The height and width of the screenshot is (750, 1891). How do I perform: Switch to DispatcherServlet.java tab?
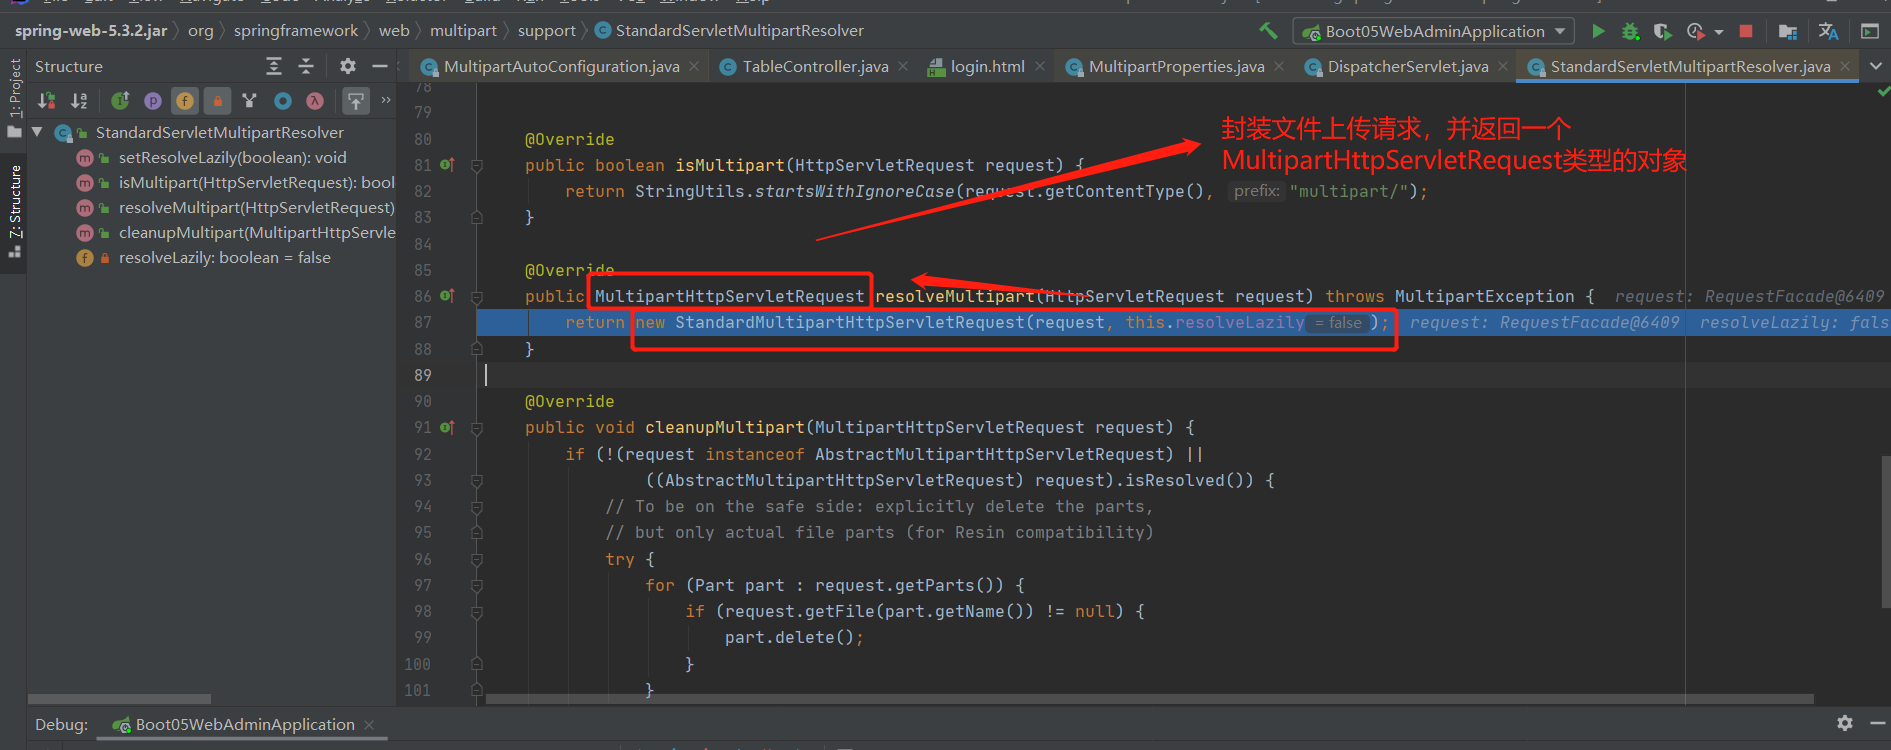[1408, 66]
